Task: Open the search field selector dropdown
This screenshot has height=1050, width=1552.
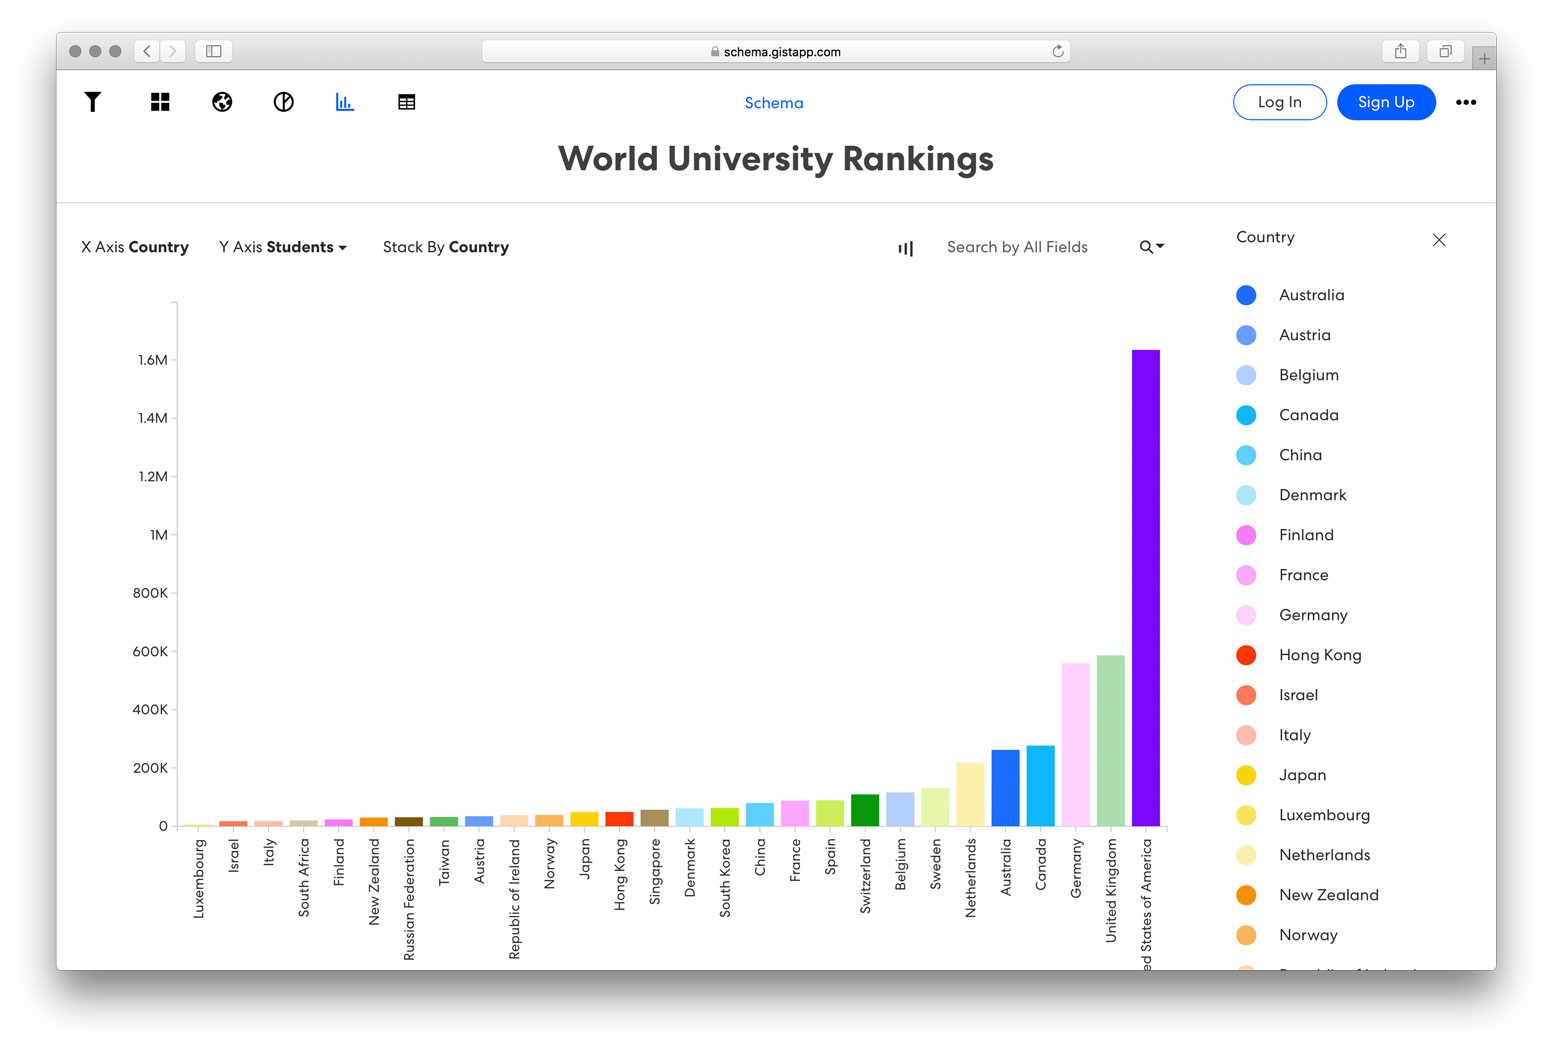Action: coord(1152,247)
